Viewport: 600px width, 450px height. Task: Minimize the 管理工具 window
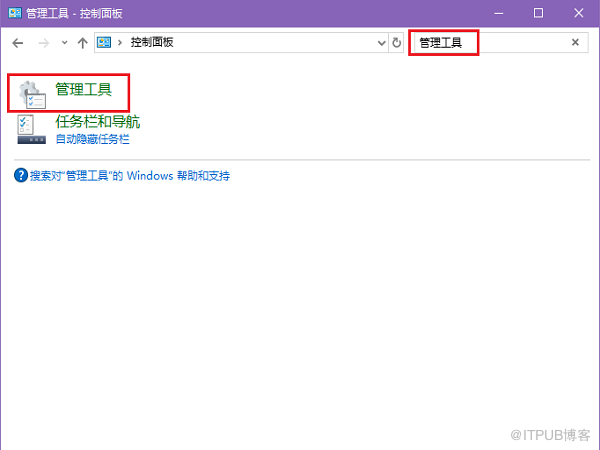click(499, 13)
